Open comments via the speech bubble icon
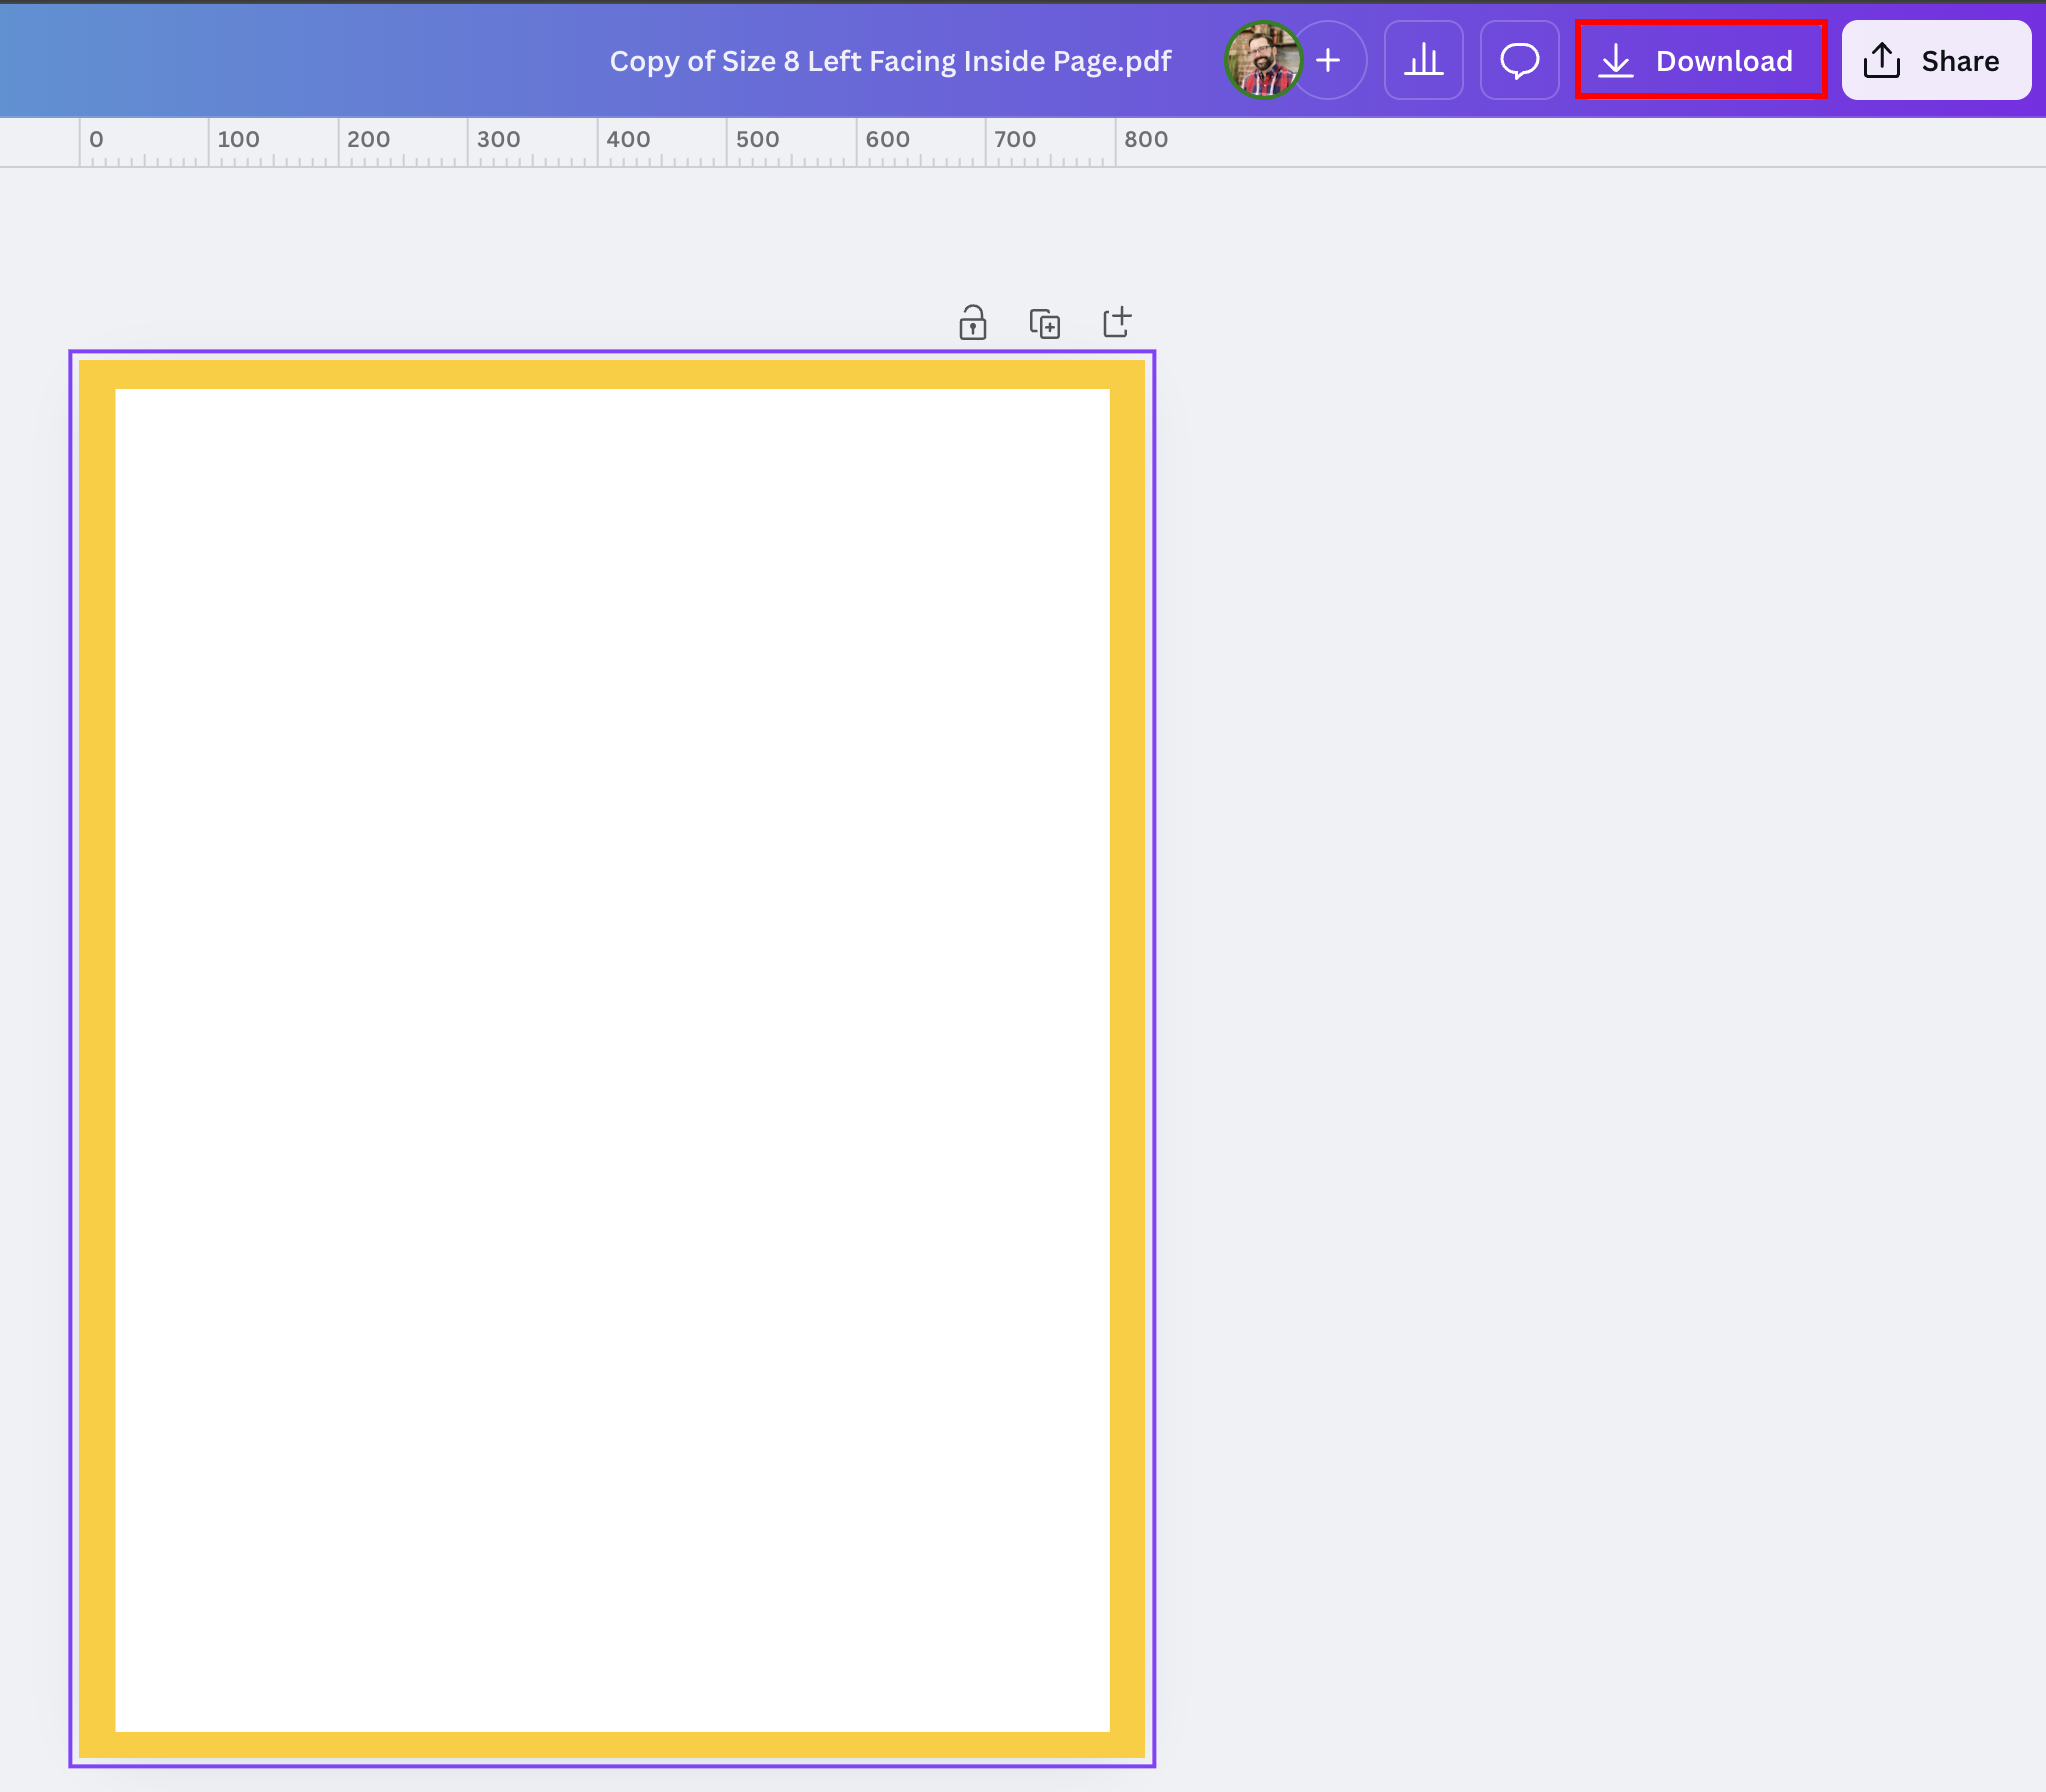The image size is (2046, 1792). pyautogui.click(x=1519, y=61)
